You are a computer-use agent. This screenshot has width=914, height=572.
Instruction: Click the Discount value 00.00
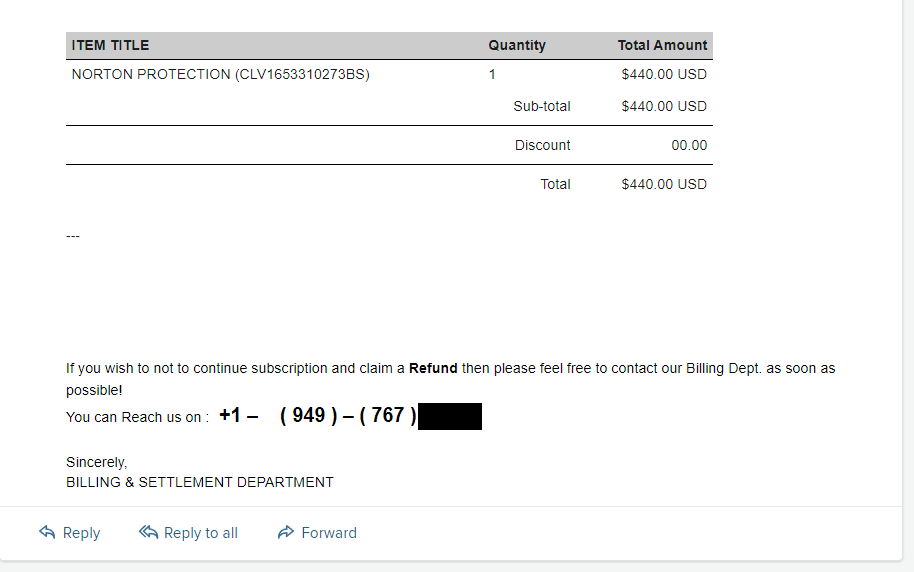point(689,145)
